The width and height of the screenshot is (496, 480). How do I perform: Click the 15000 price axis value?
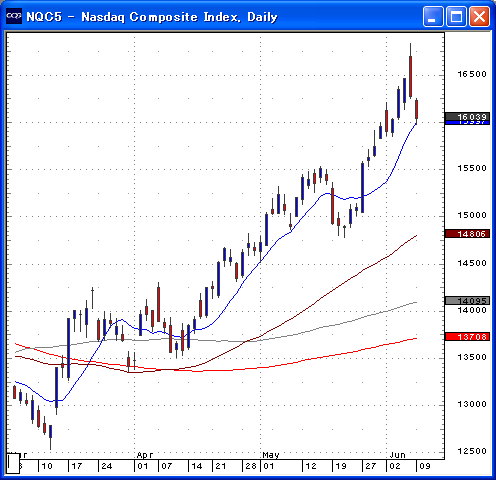click(x=472, y=215)
